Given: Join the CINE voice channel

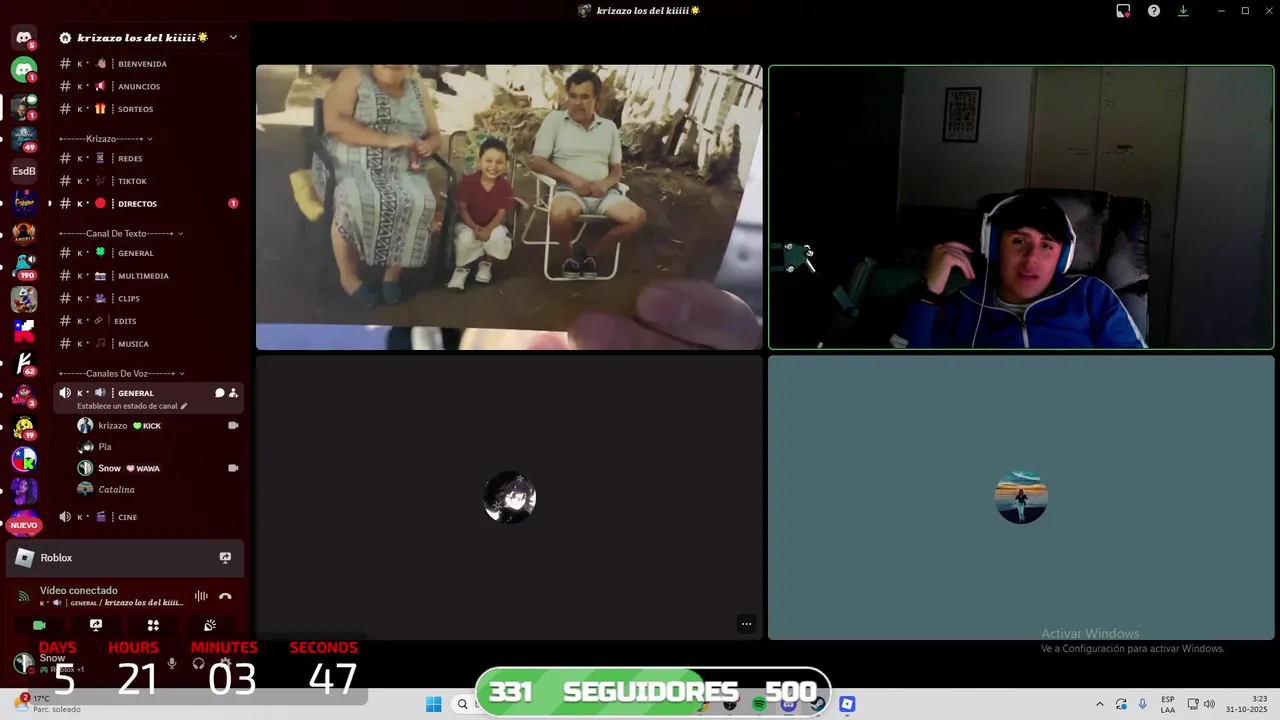Looking at the screenshot, I should pos(148,517).
